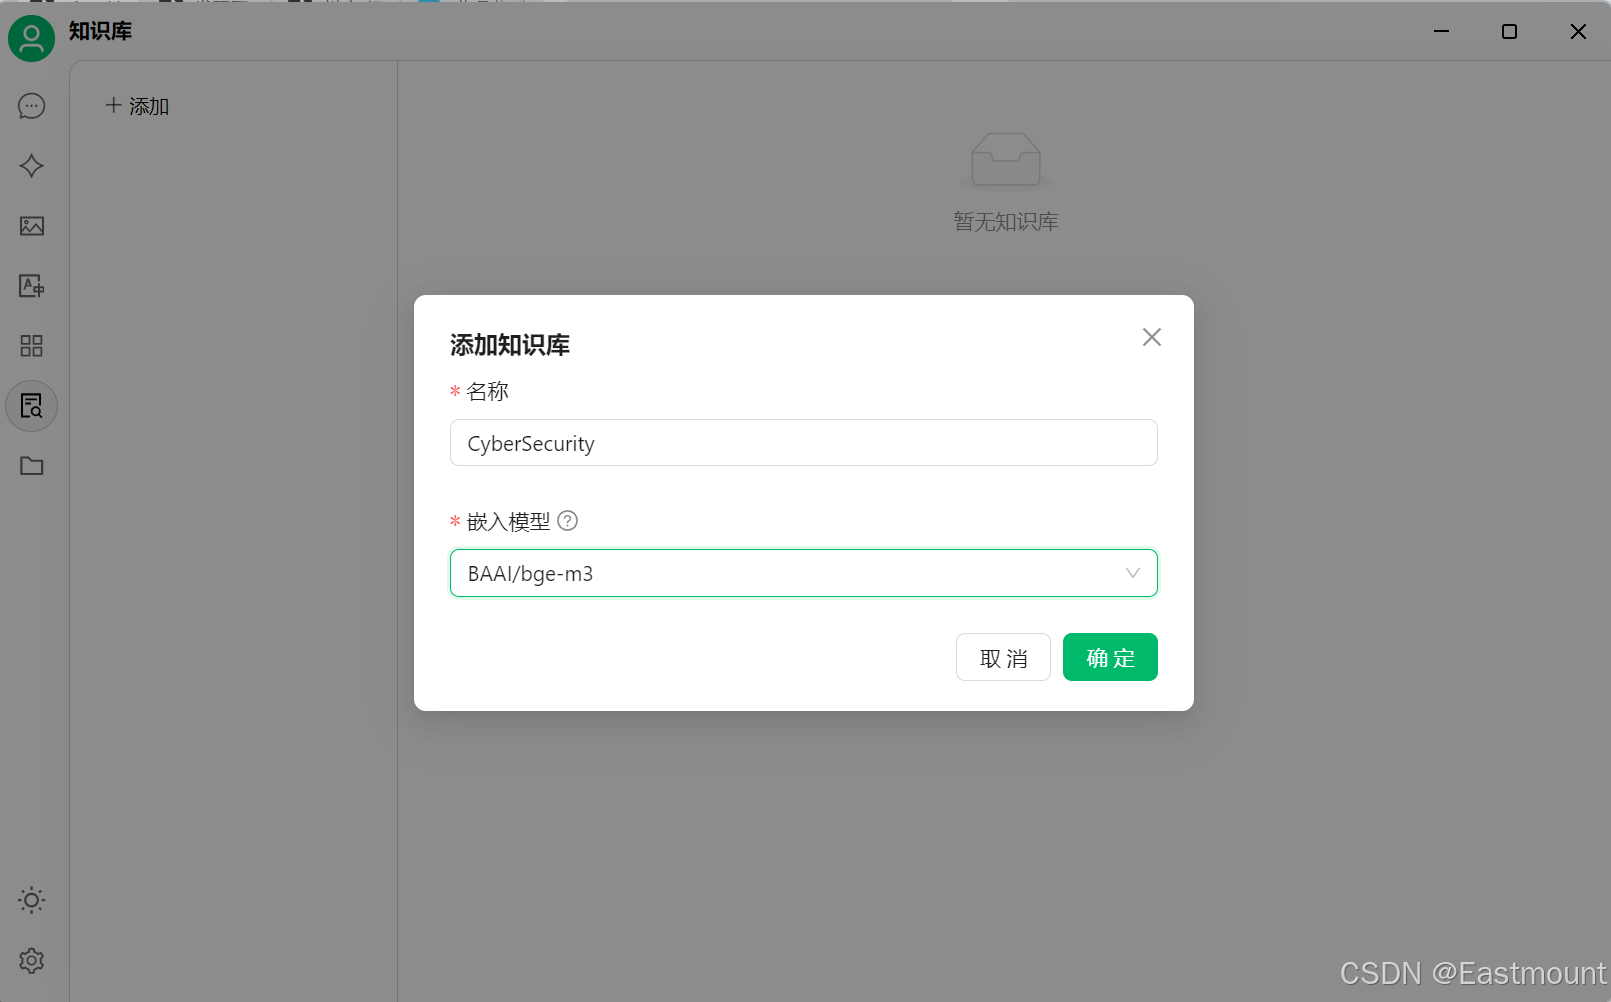Select the knowledge base sidebar icon

click(32, 406)
